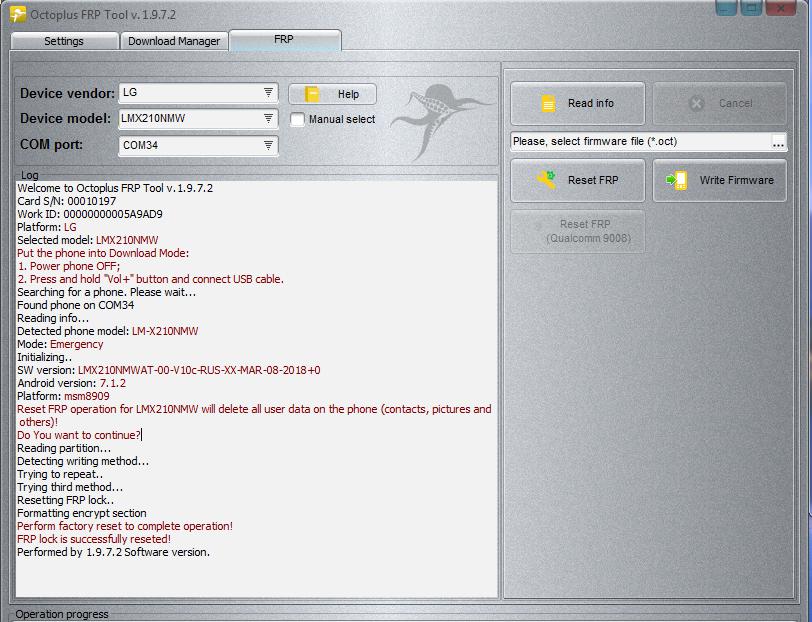Open the Download Manager tab

(174, 41)
